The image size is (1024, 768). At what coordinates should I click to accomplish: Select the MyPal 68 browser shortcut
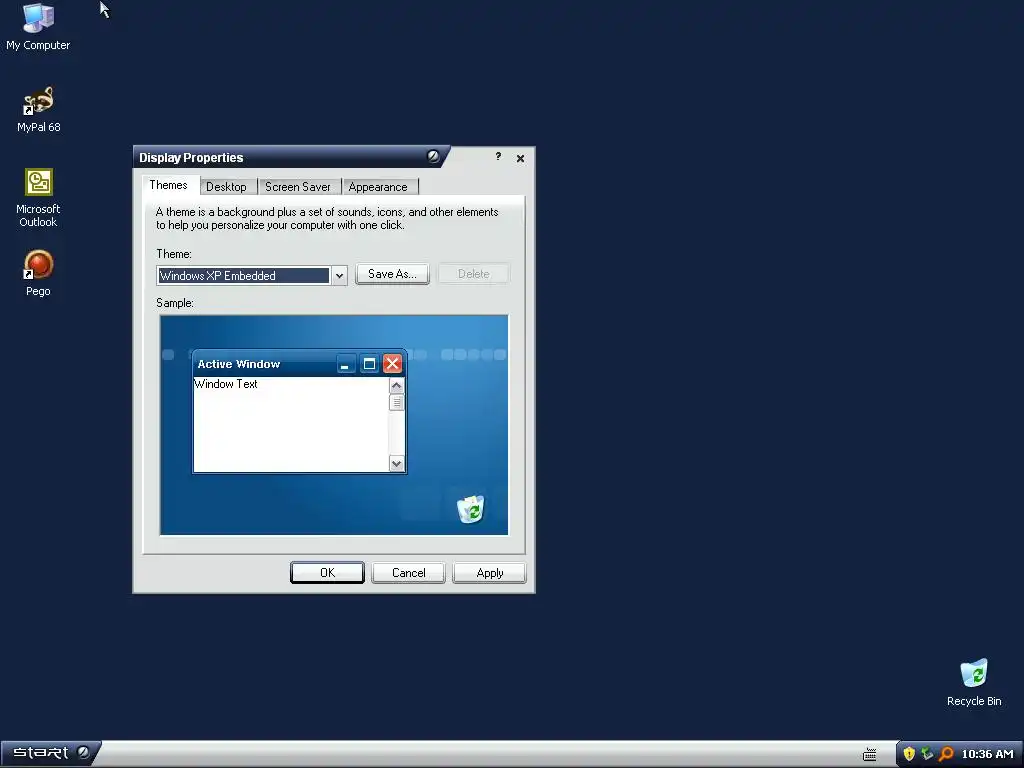point(38,109)
